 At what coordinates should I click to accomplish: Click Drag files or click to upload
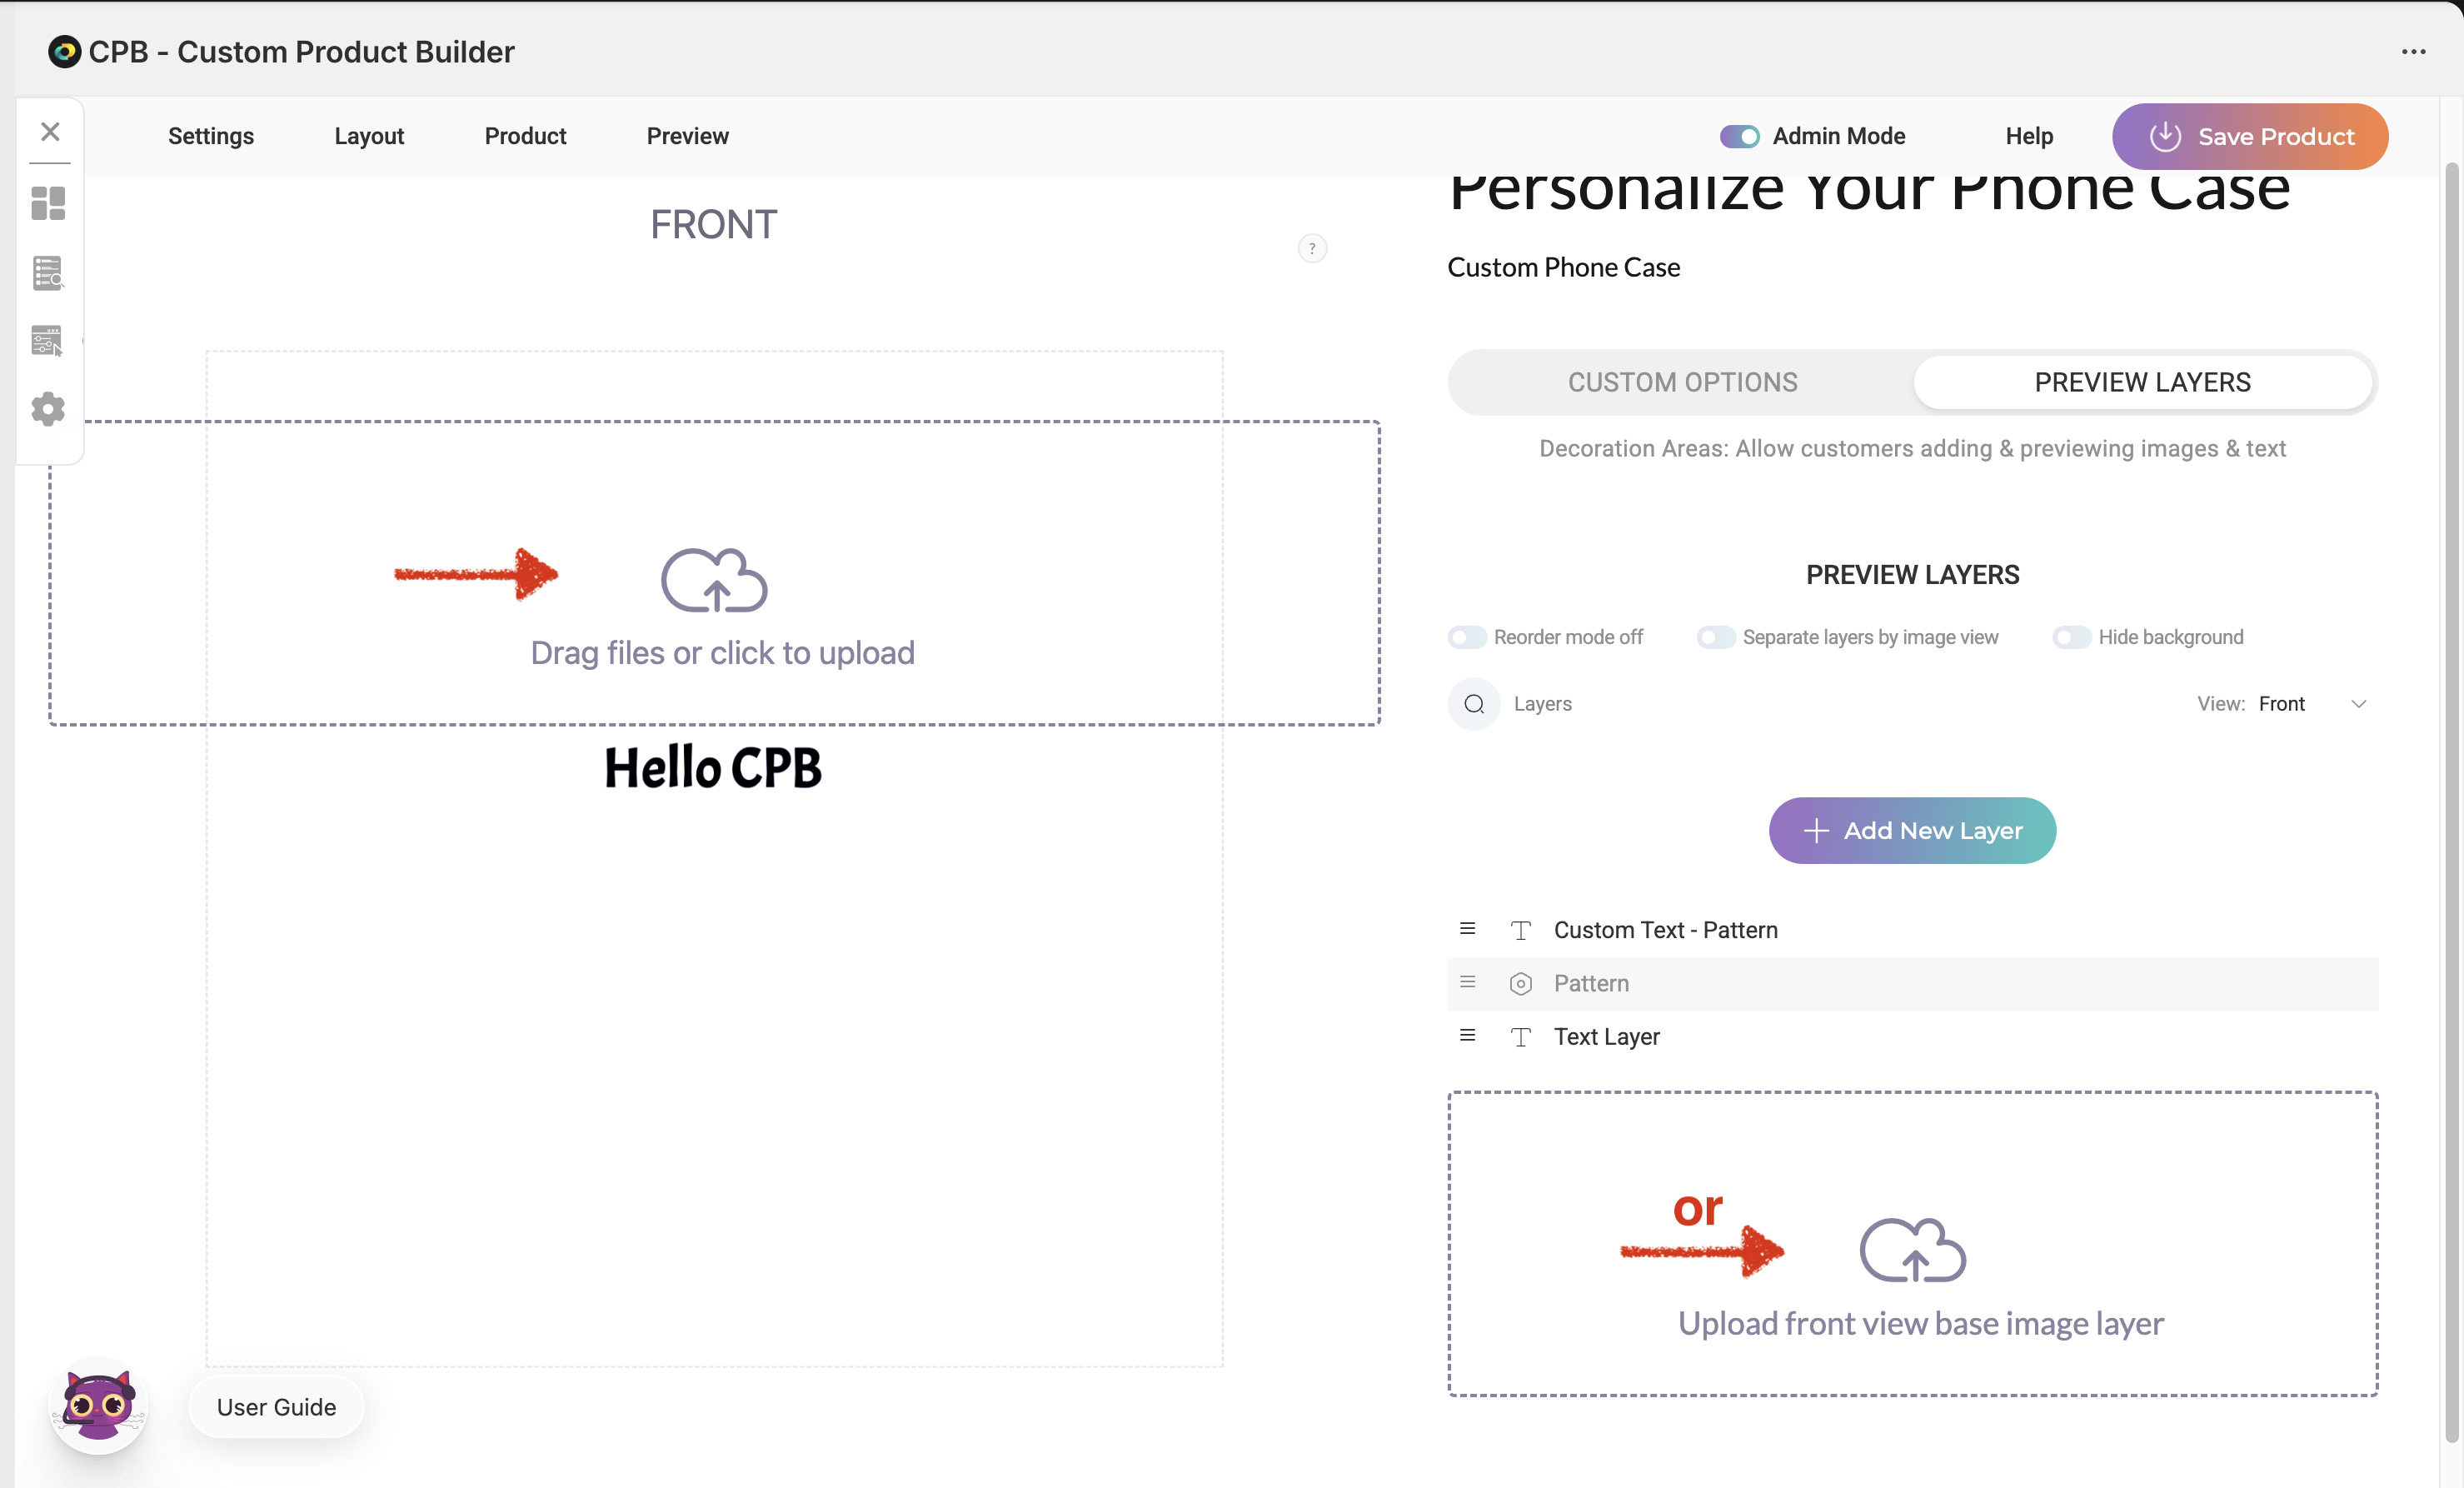click(x=722, y=653)
